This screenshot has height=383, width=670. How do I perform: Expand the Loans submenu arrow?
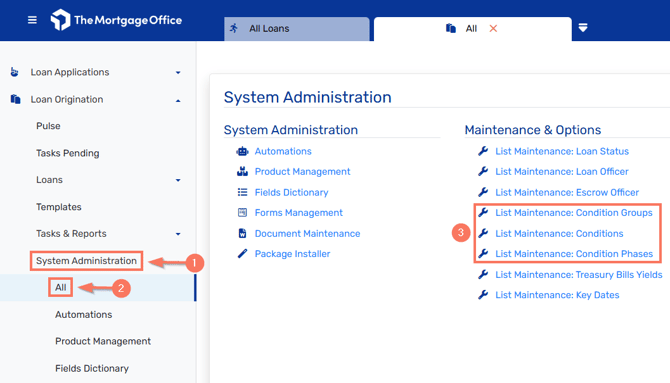[x=178, y=180]
